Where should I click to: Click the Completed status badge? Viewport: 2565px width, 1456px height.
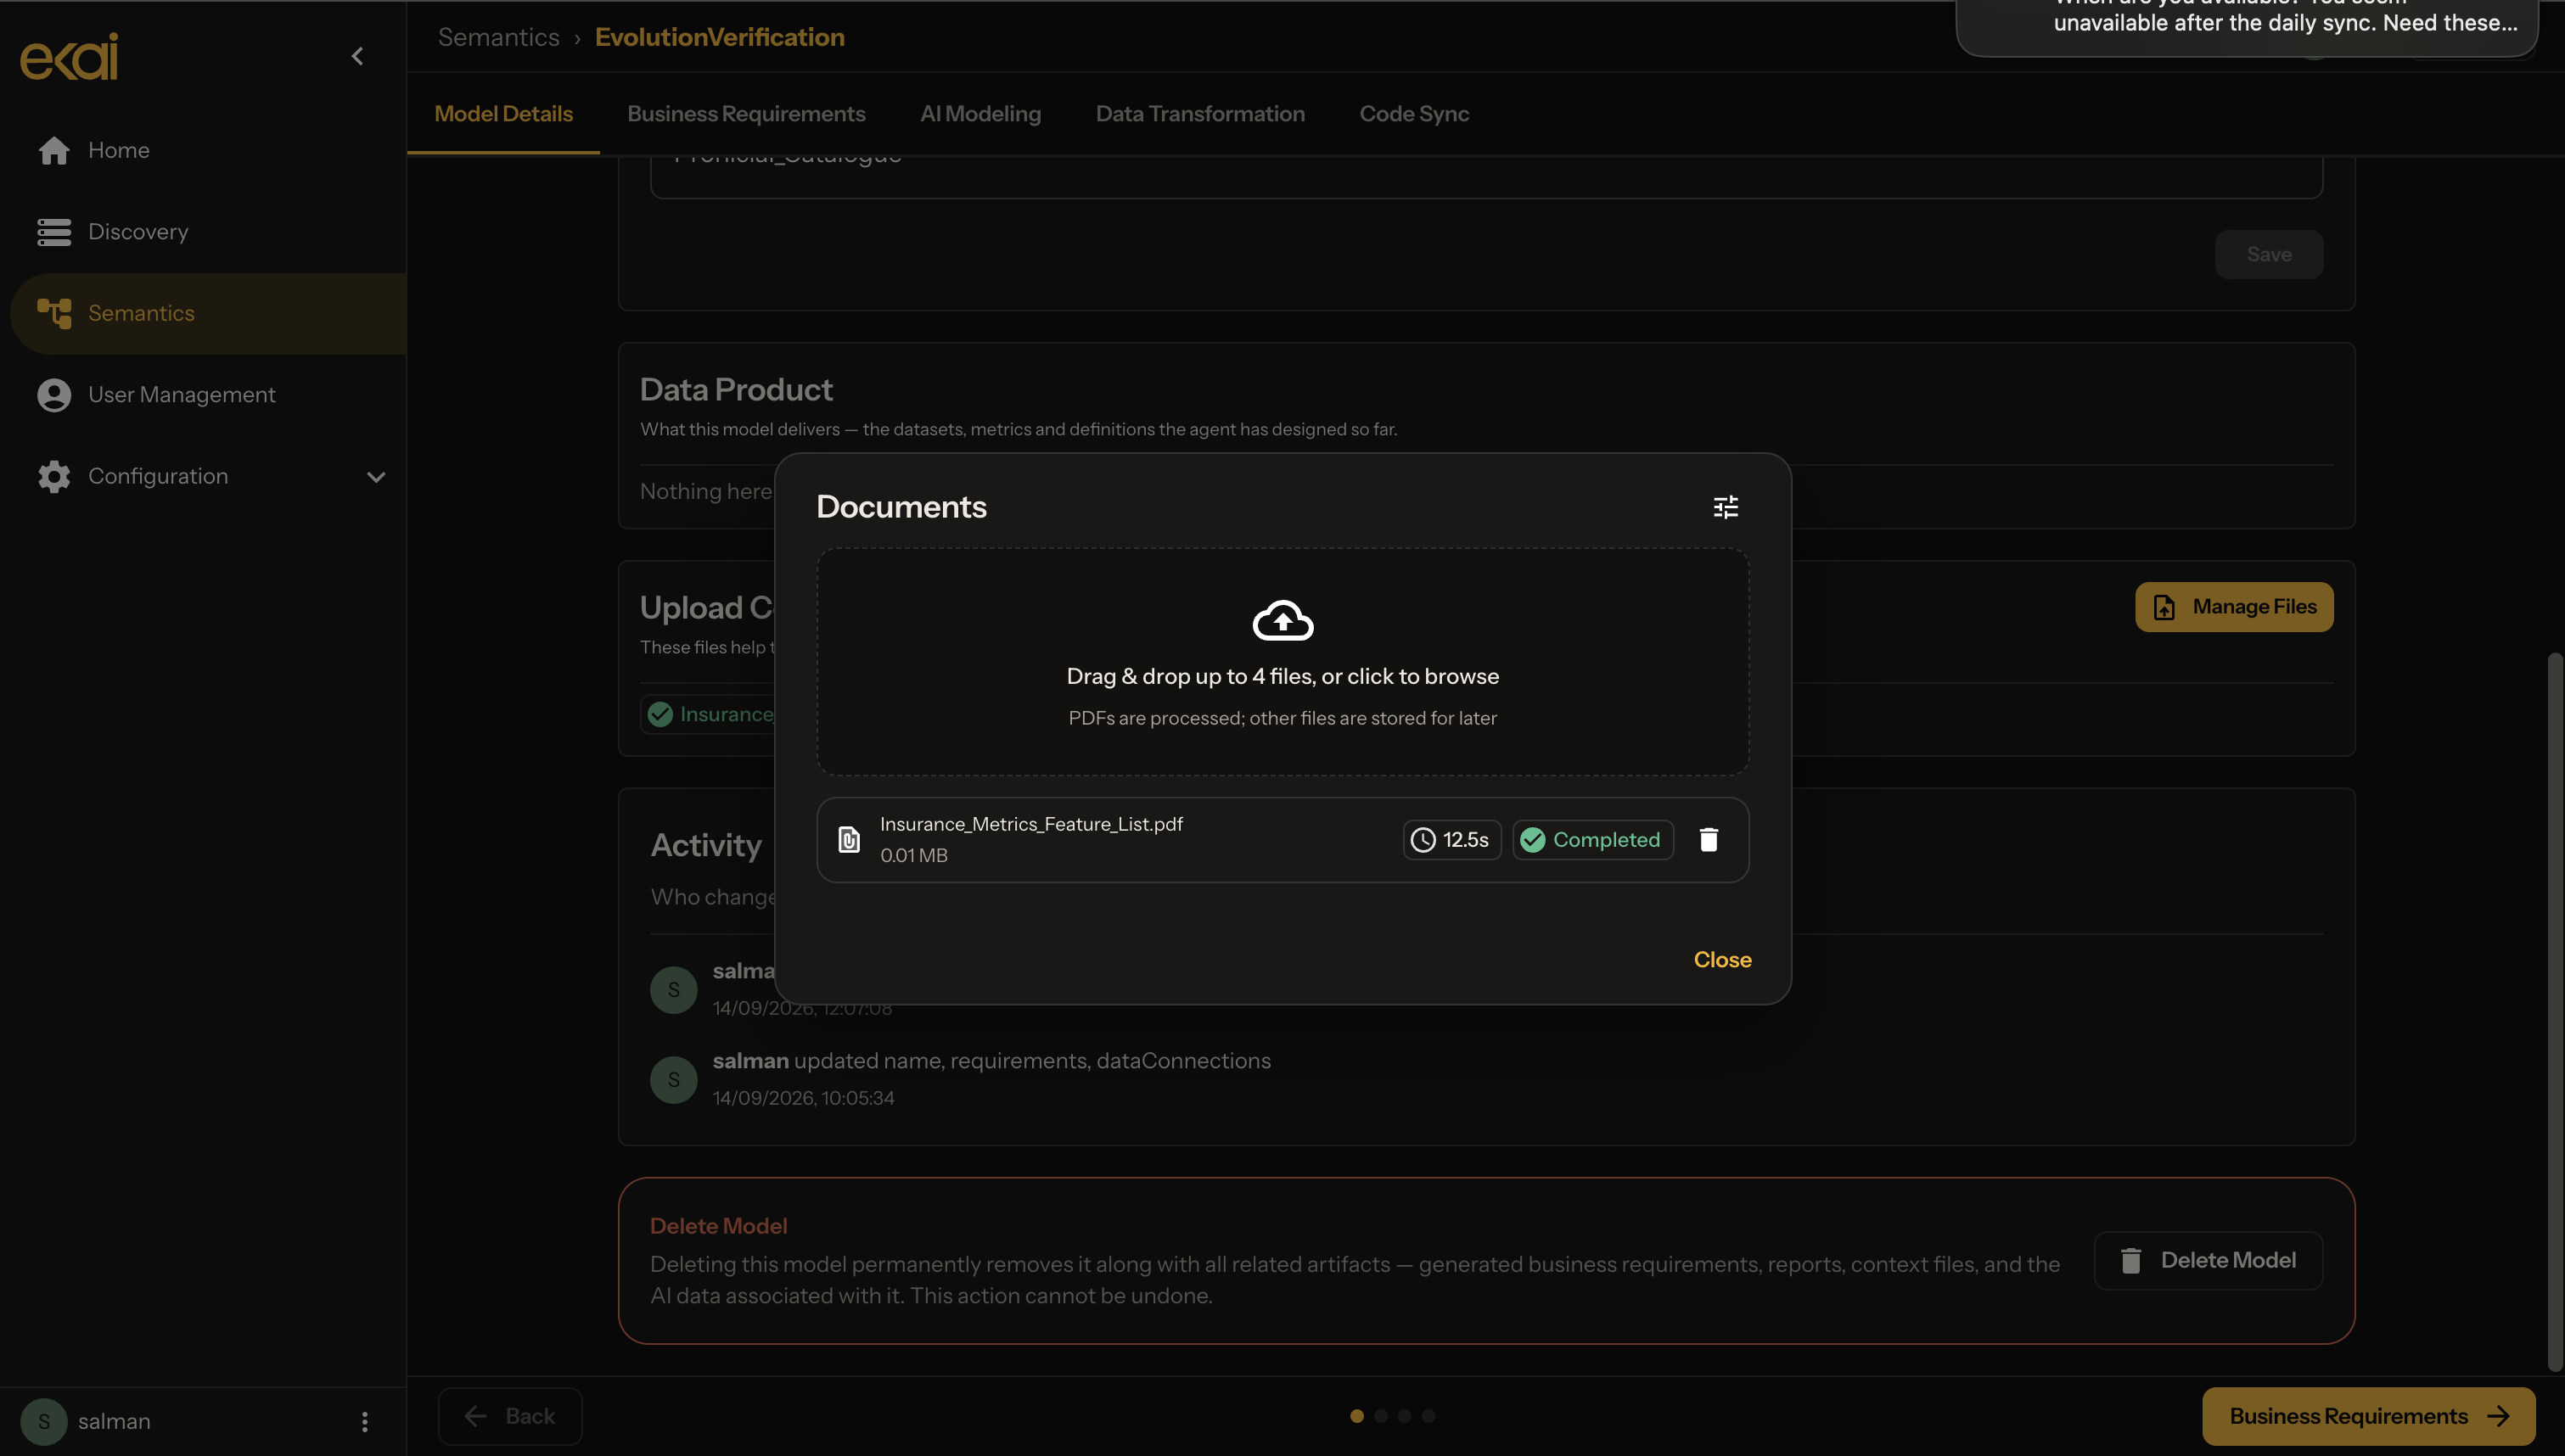(x=1593, y=840)
